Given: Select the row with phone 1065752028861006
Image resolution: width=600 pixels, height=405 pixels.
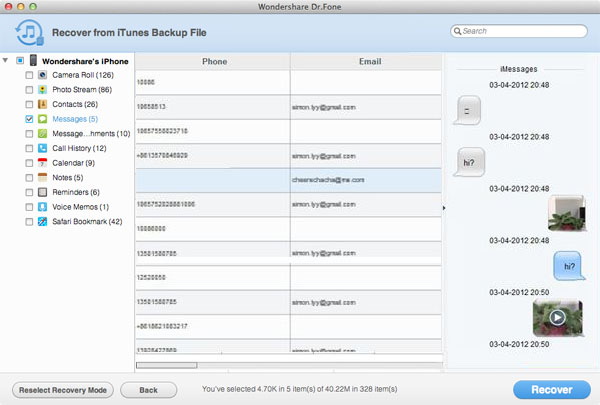Looking at the screenshot, I should click(289, 204).
